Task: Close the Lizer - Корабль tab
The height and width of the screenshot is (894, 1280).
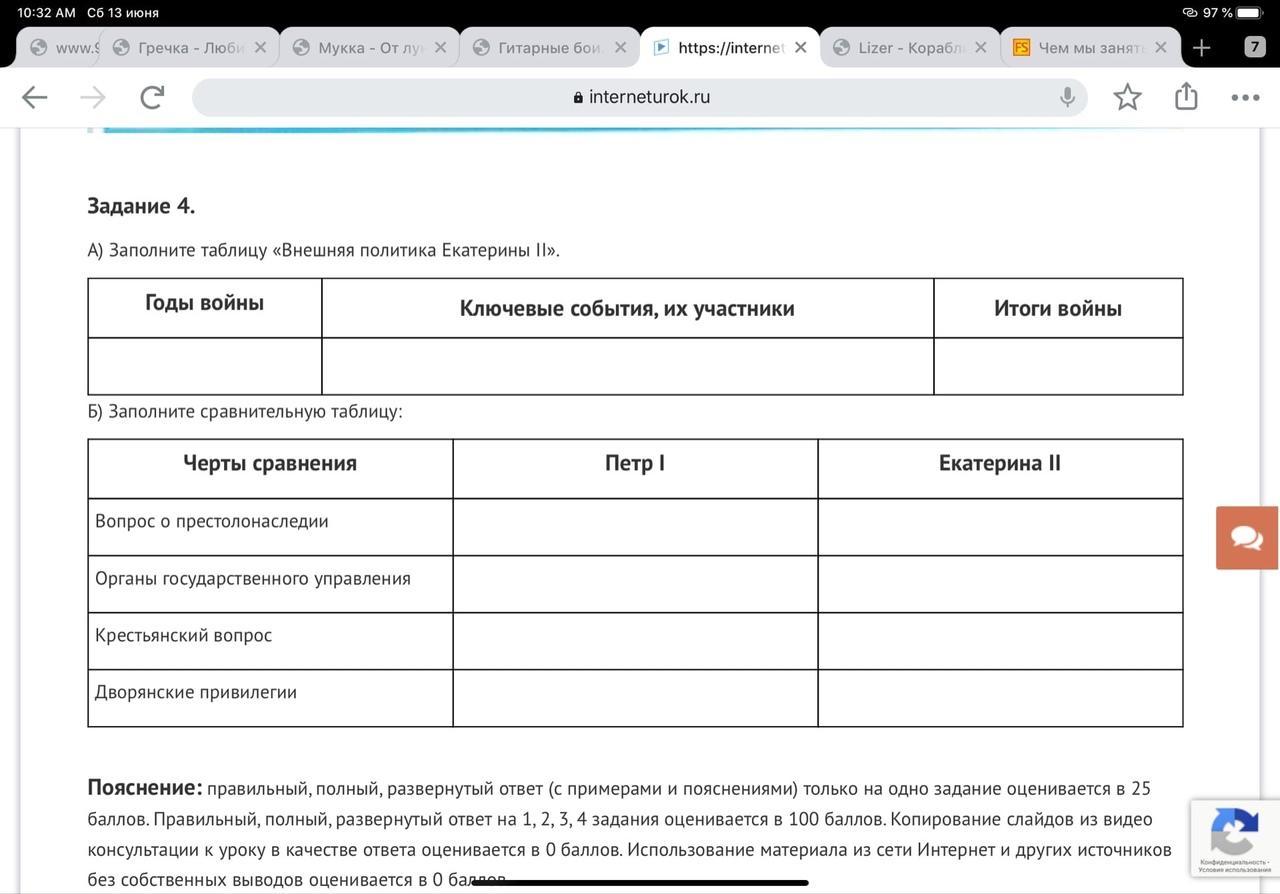Action: click(980, 47)
